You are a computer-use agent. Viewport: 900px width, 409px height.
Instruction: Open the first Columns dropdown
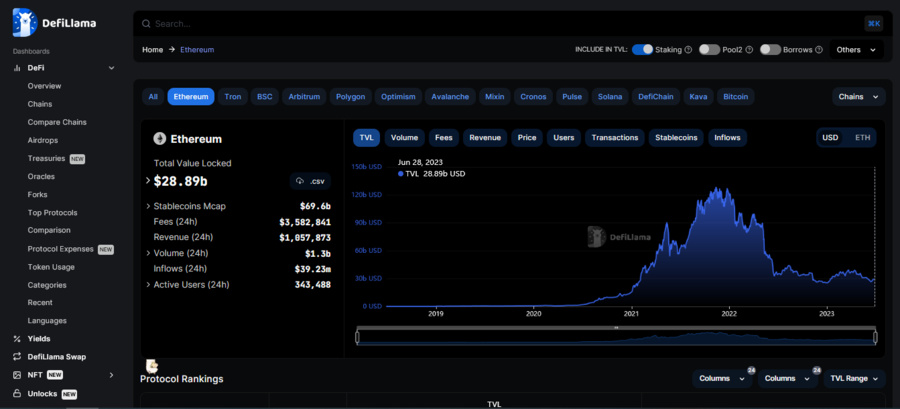pos(721,379)
